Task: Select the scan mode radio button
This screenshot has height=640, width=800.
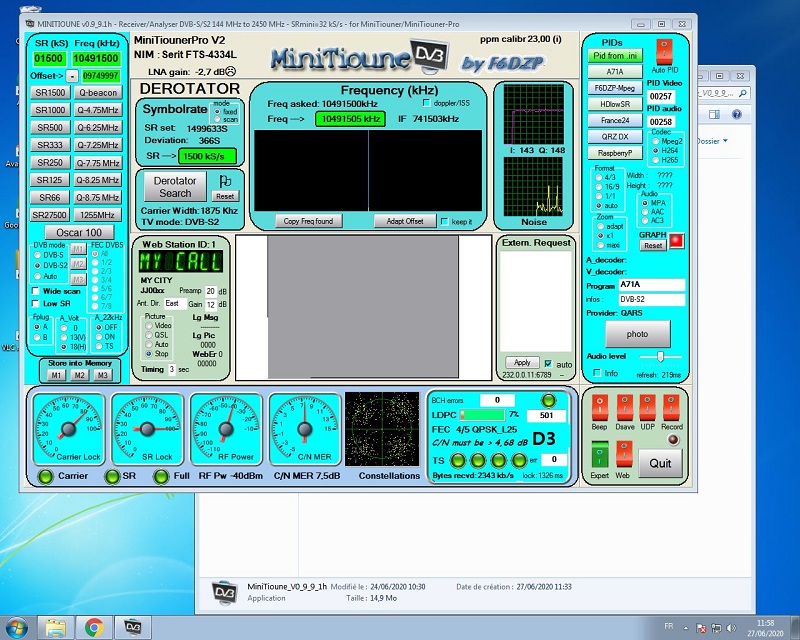Action: [221, 119]
